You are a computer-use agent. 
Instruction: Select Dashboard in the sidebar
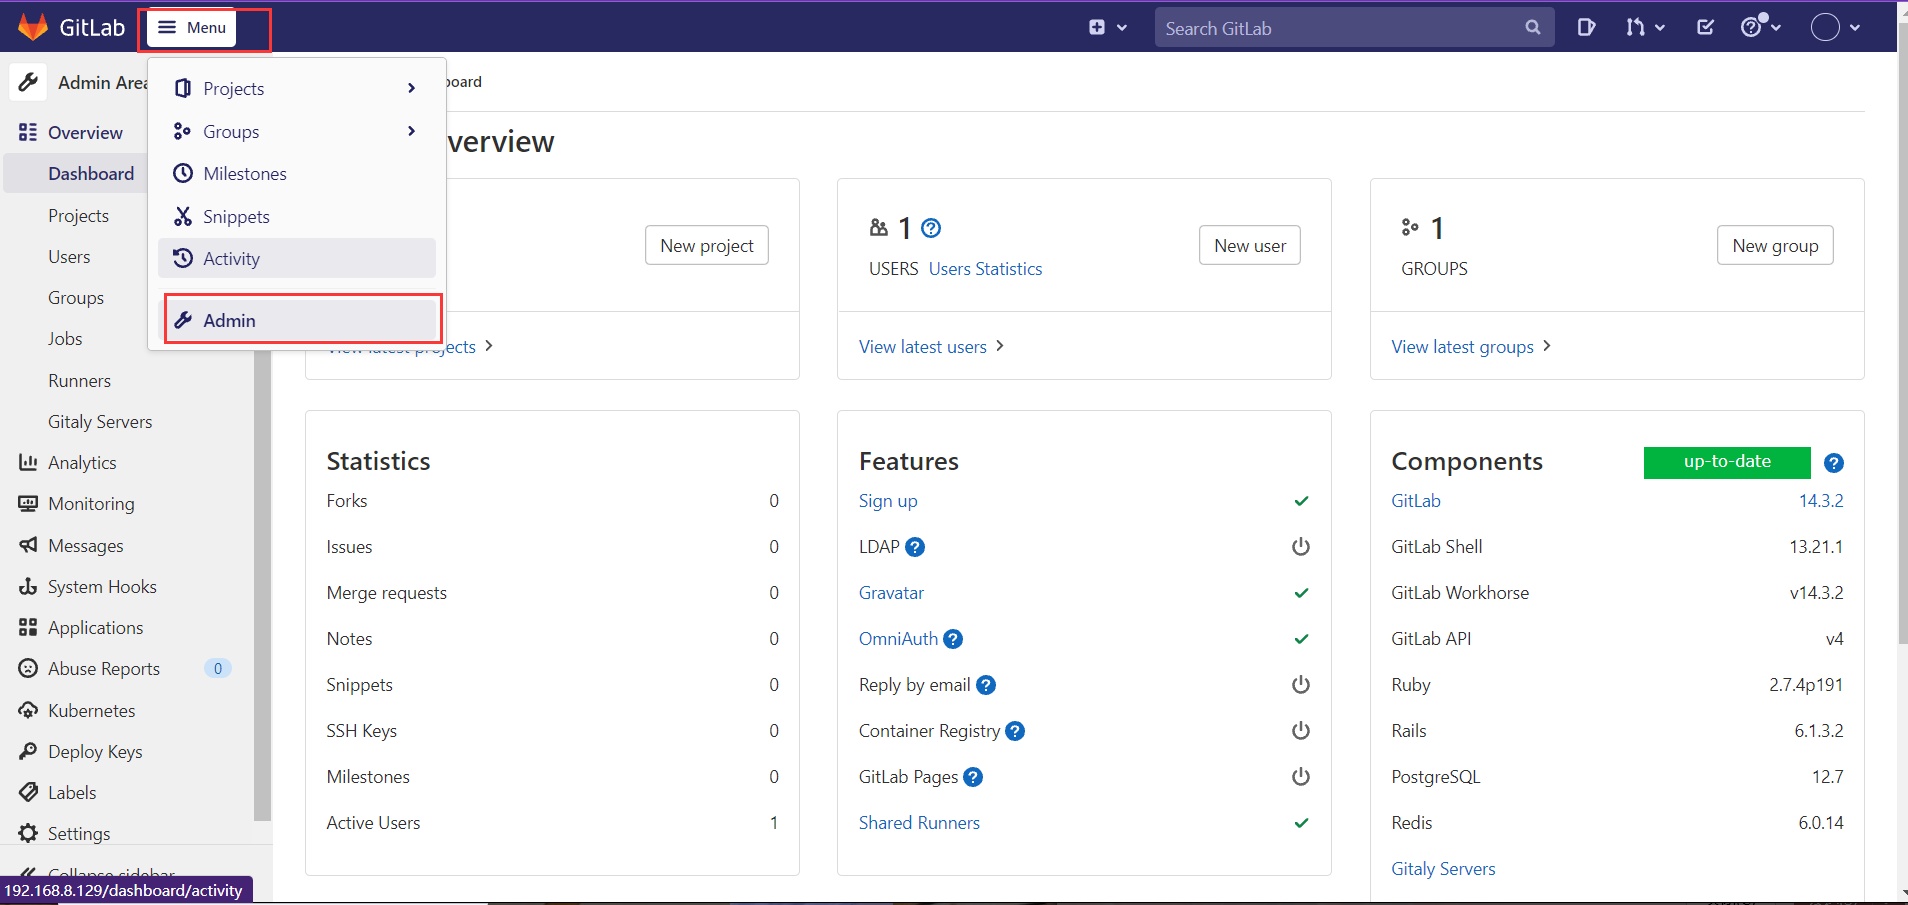(x=91, y=174)
